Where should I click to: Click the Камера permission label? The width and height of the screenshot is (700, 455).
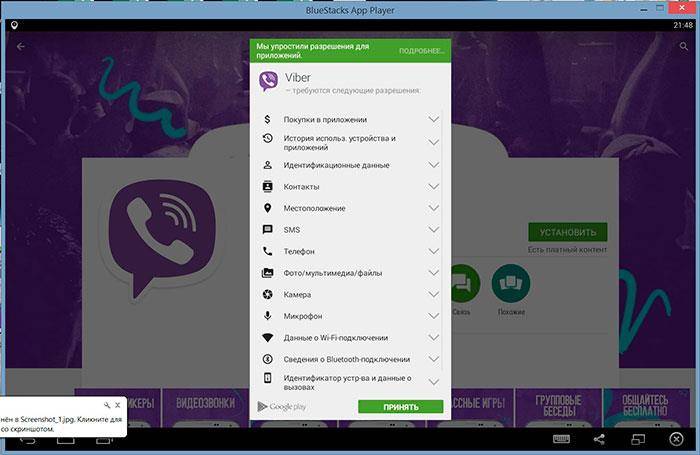(297, 295)
